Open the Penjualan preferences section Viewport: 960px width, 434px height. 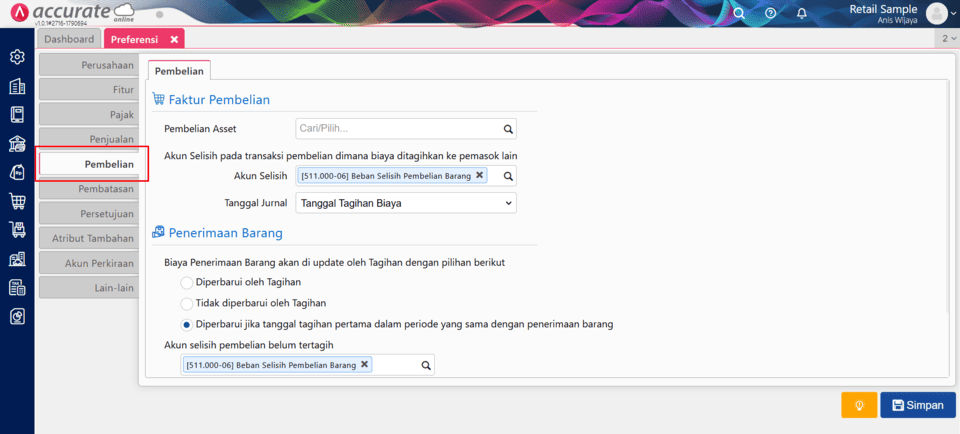coord(87,139)
